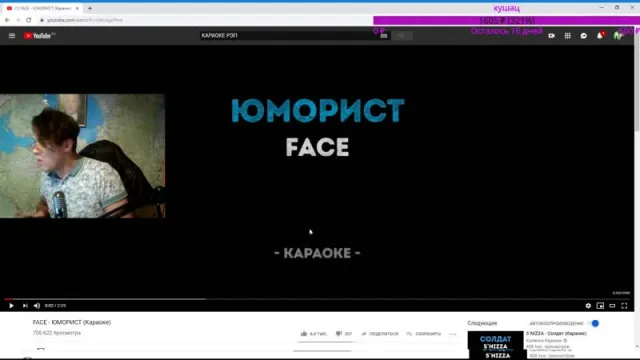Like the video with thumbs up
The height and width of the screenshot is (360, 640).
click(x=304, y=333)
